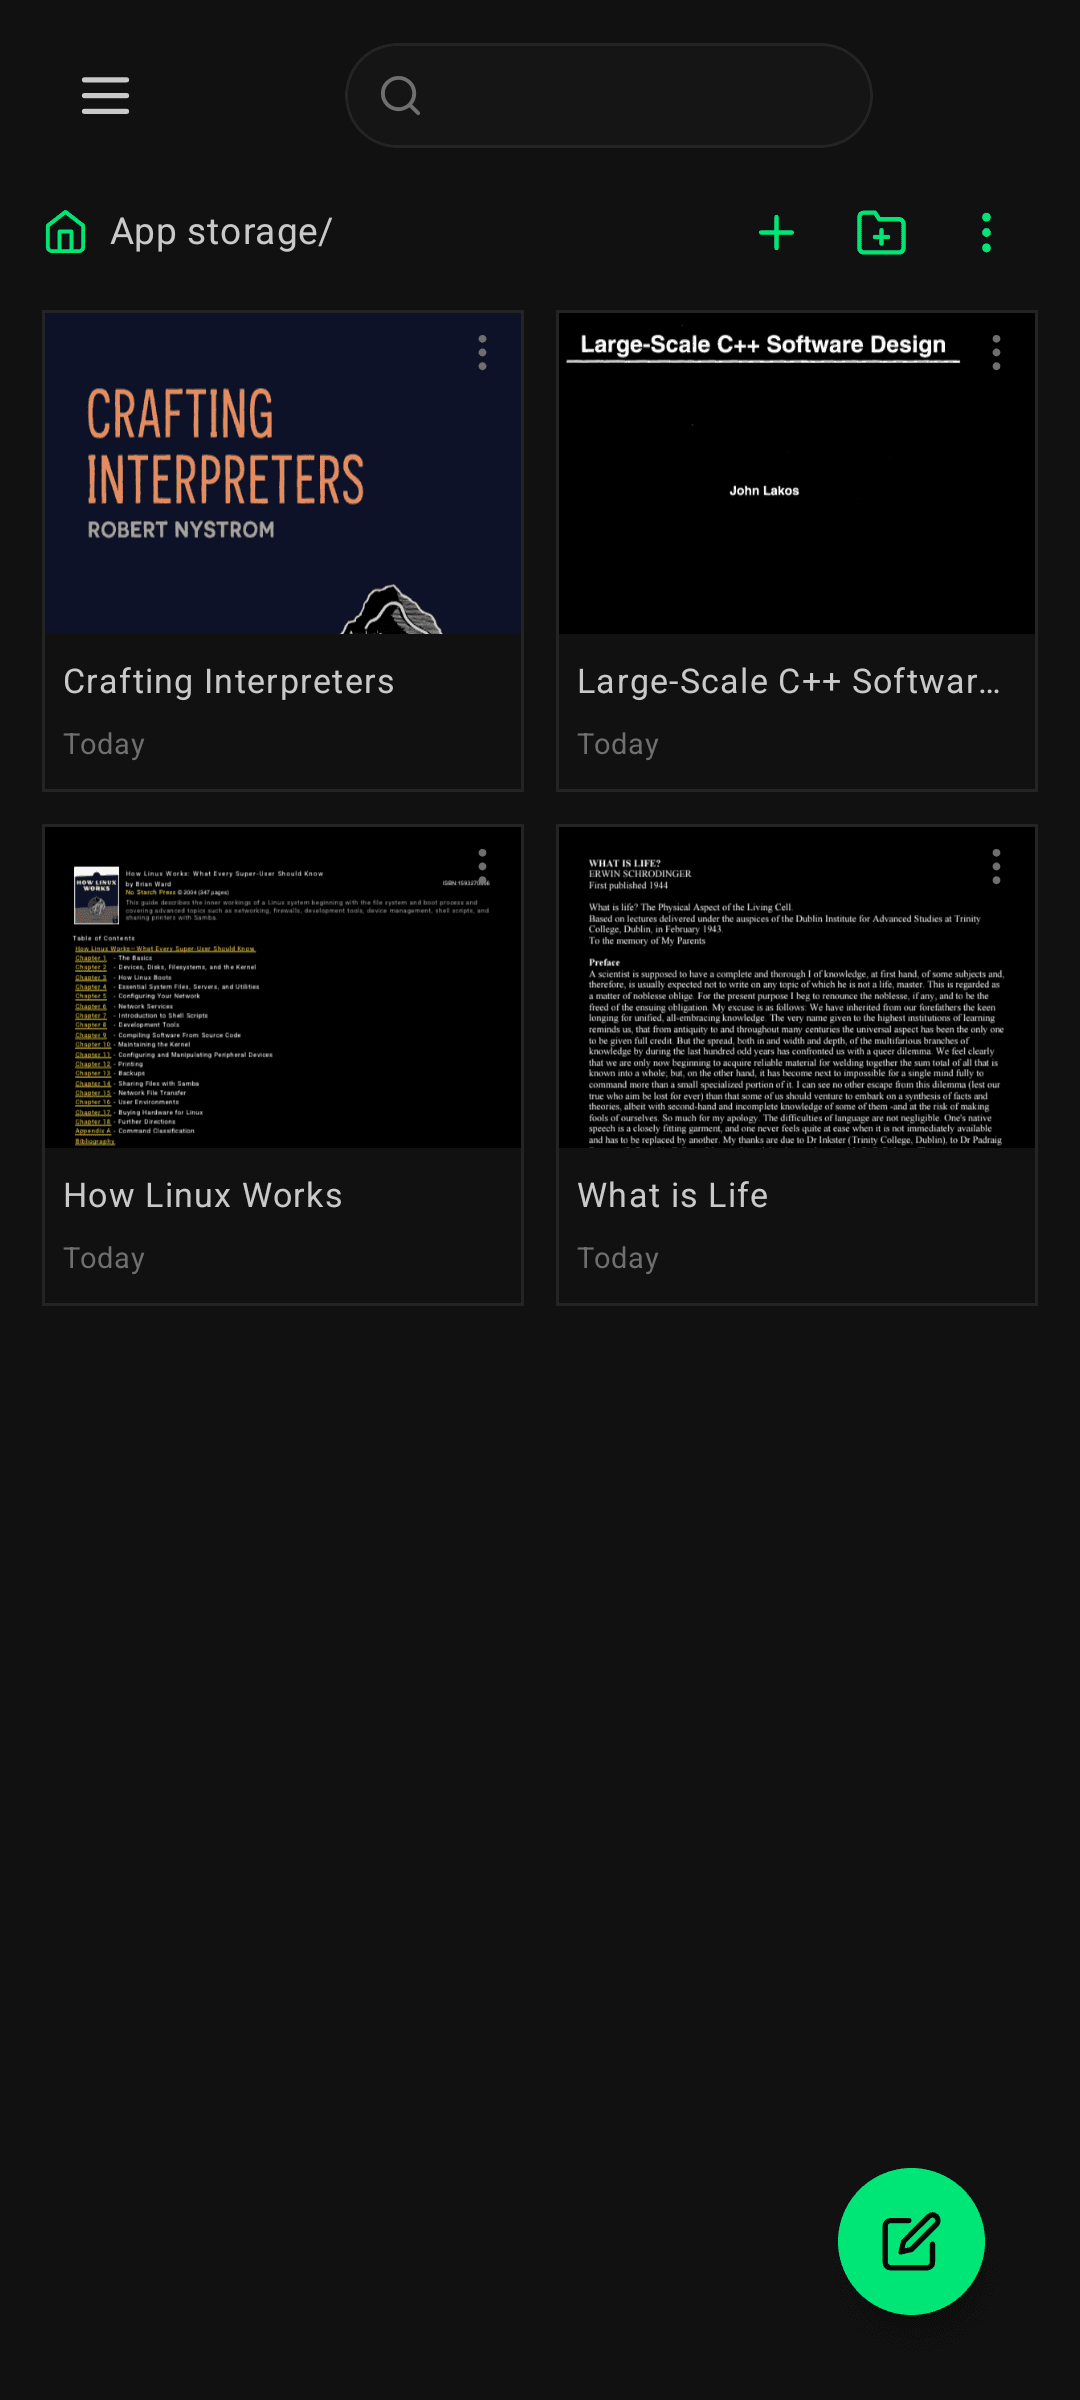The width and height of the screenshot is (1080, 2400).
Task: Select the 'Large-Scale C++ Softwar…' title
Action: click(x=789, y=682)
